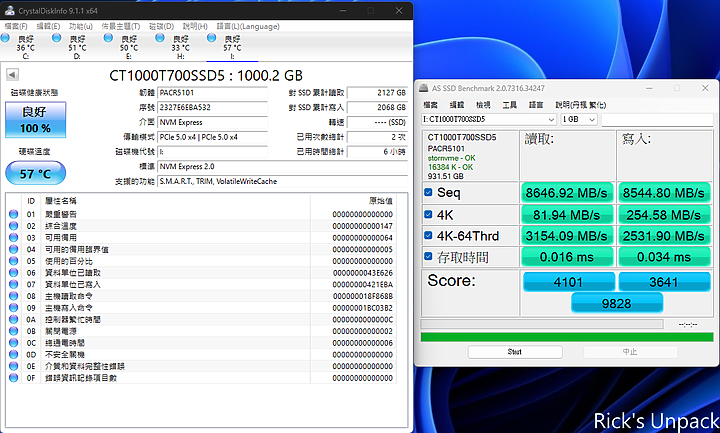Open 檔案(F) menu in CrystalDiskInfo

(16, 26)
